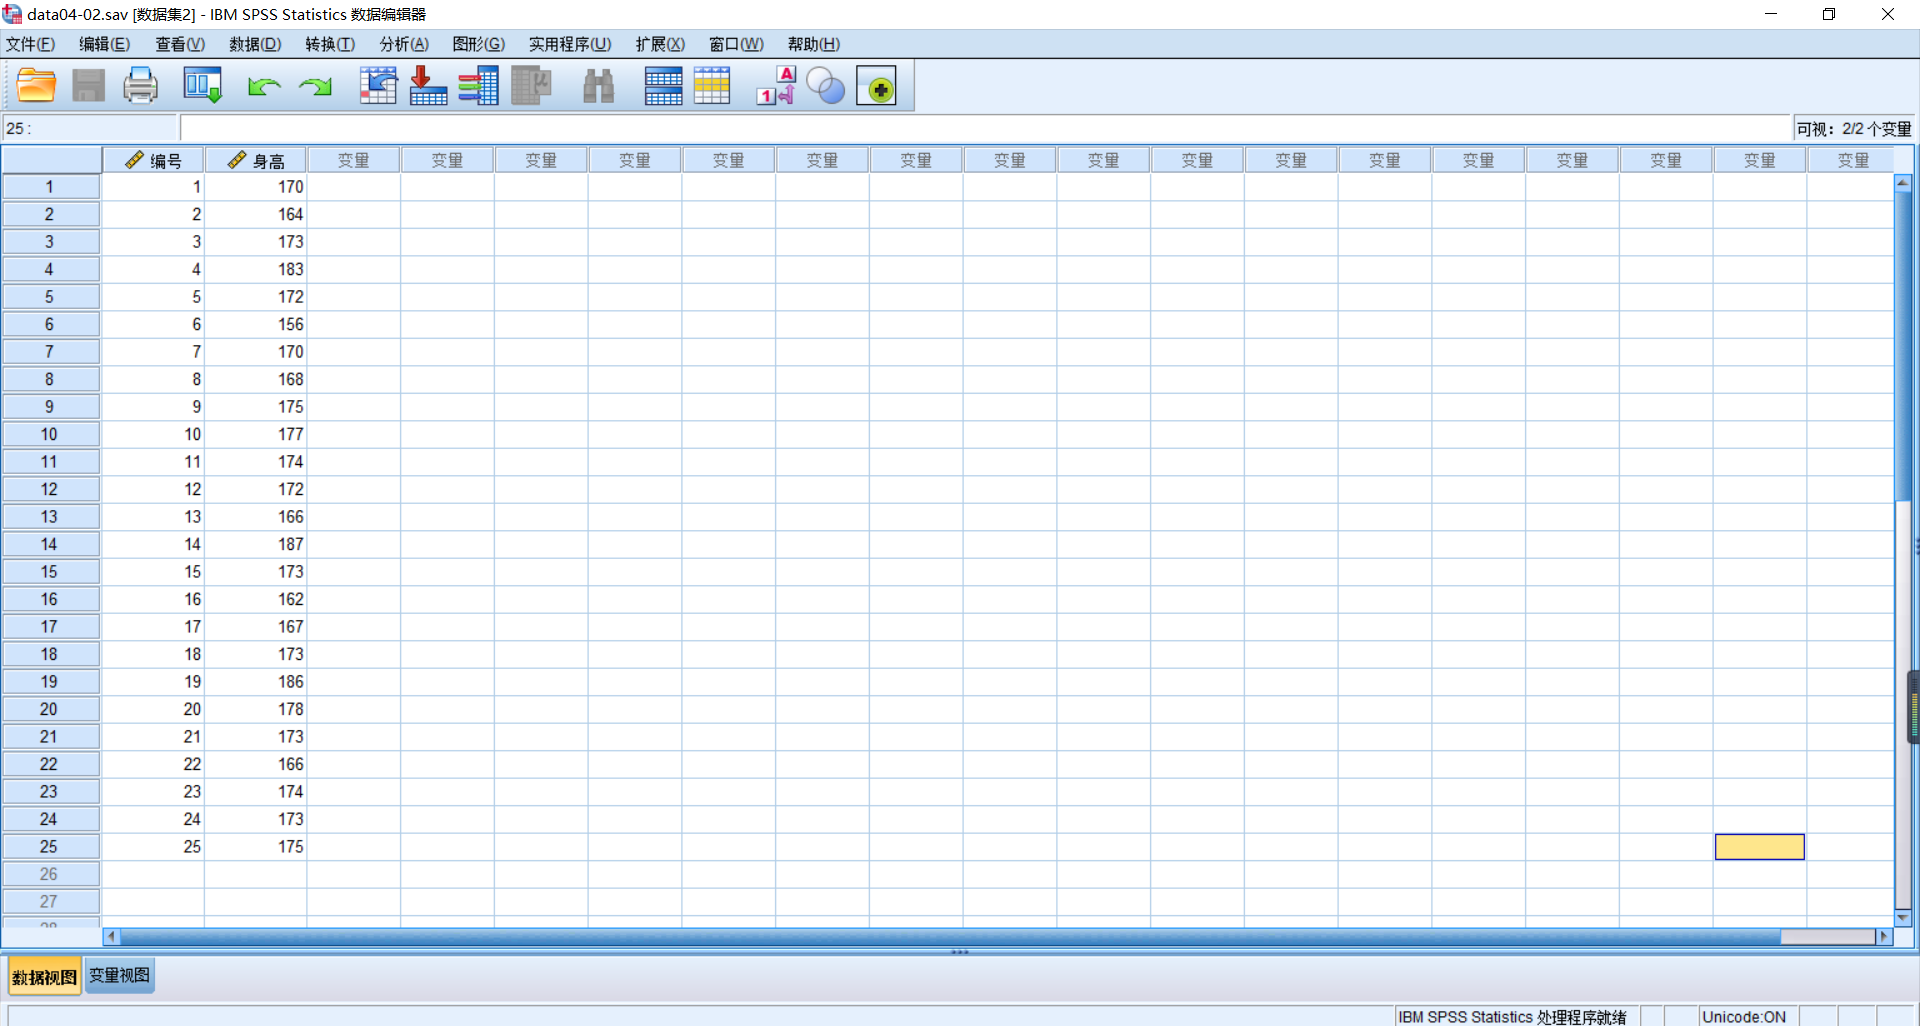1920x1026 pixels.
Task: Select row header 25
Action: [x=50, y=847]
